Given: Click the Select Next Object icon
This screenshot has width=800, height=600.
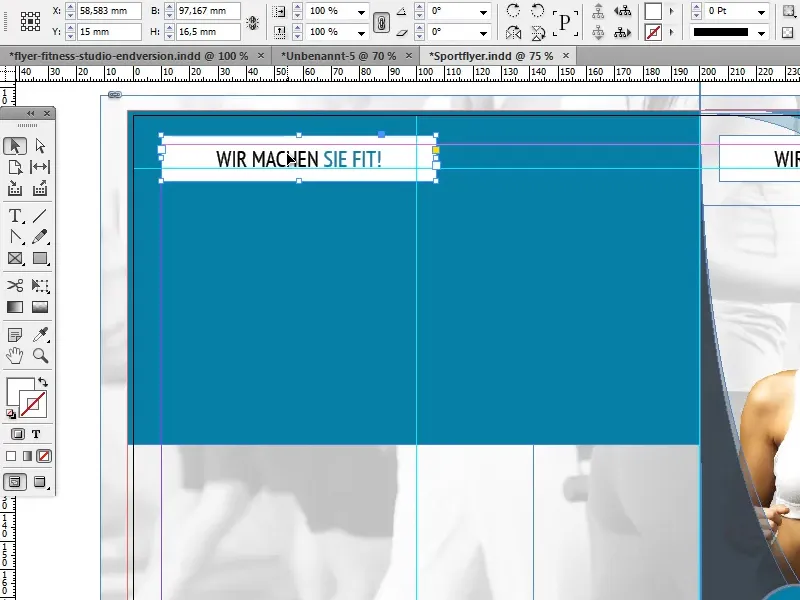Looking at the screenshot, I should pos(622,33).
